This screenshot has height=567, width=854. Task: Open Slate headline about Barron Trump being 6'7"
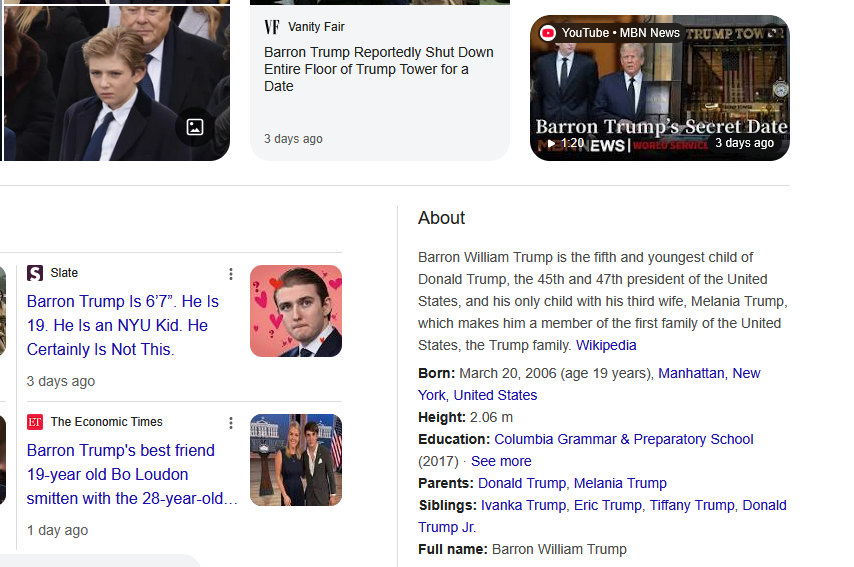[x=122, y=325]
